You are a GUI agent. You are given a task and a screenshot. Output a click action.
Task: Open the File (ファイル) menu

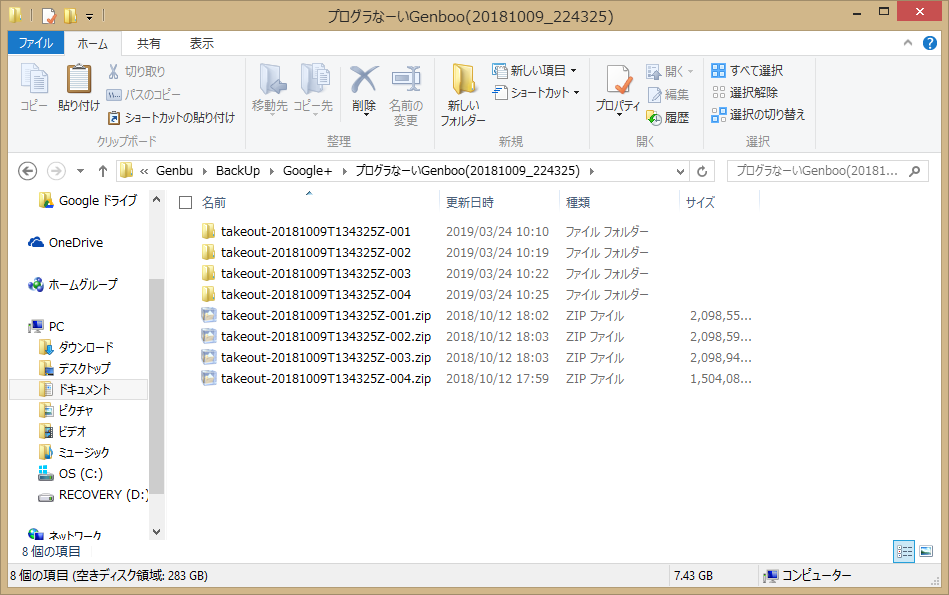tap(36, 44)
